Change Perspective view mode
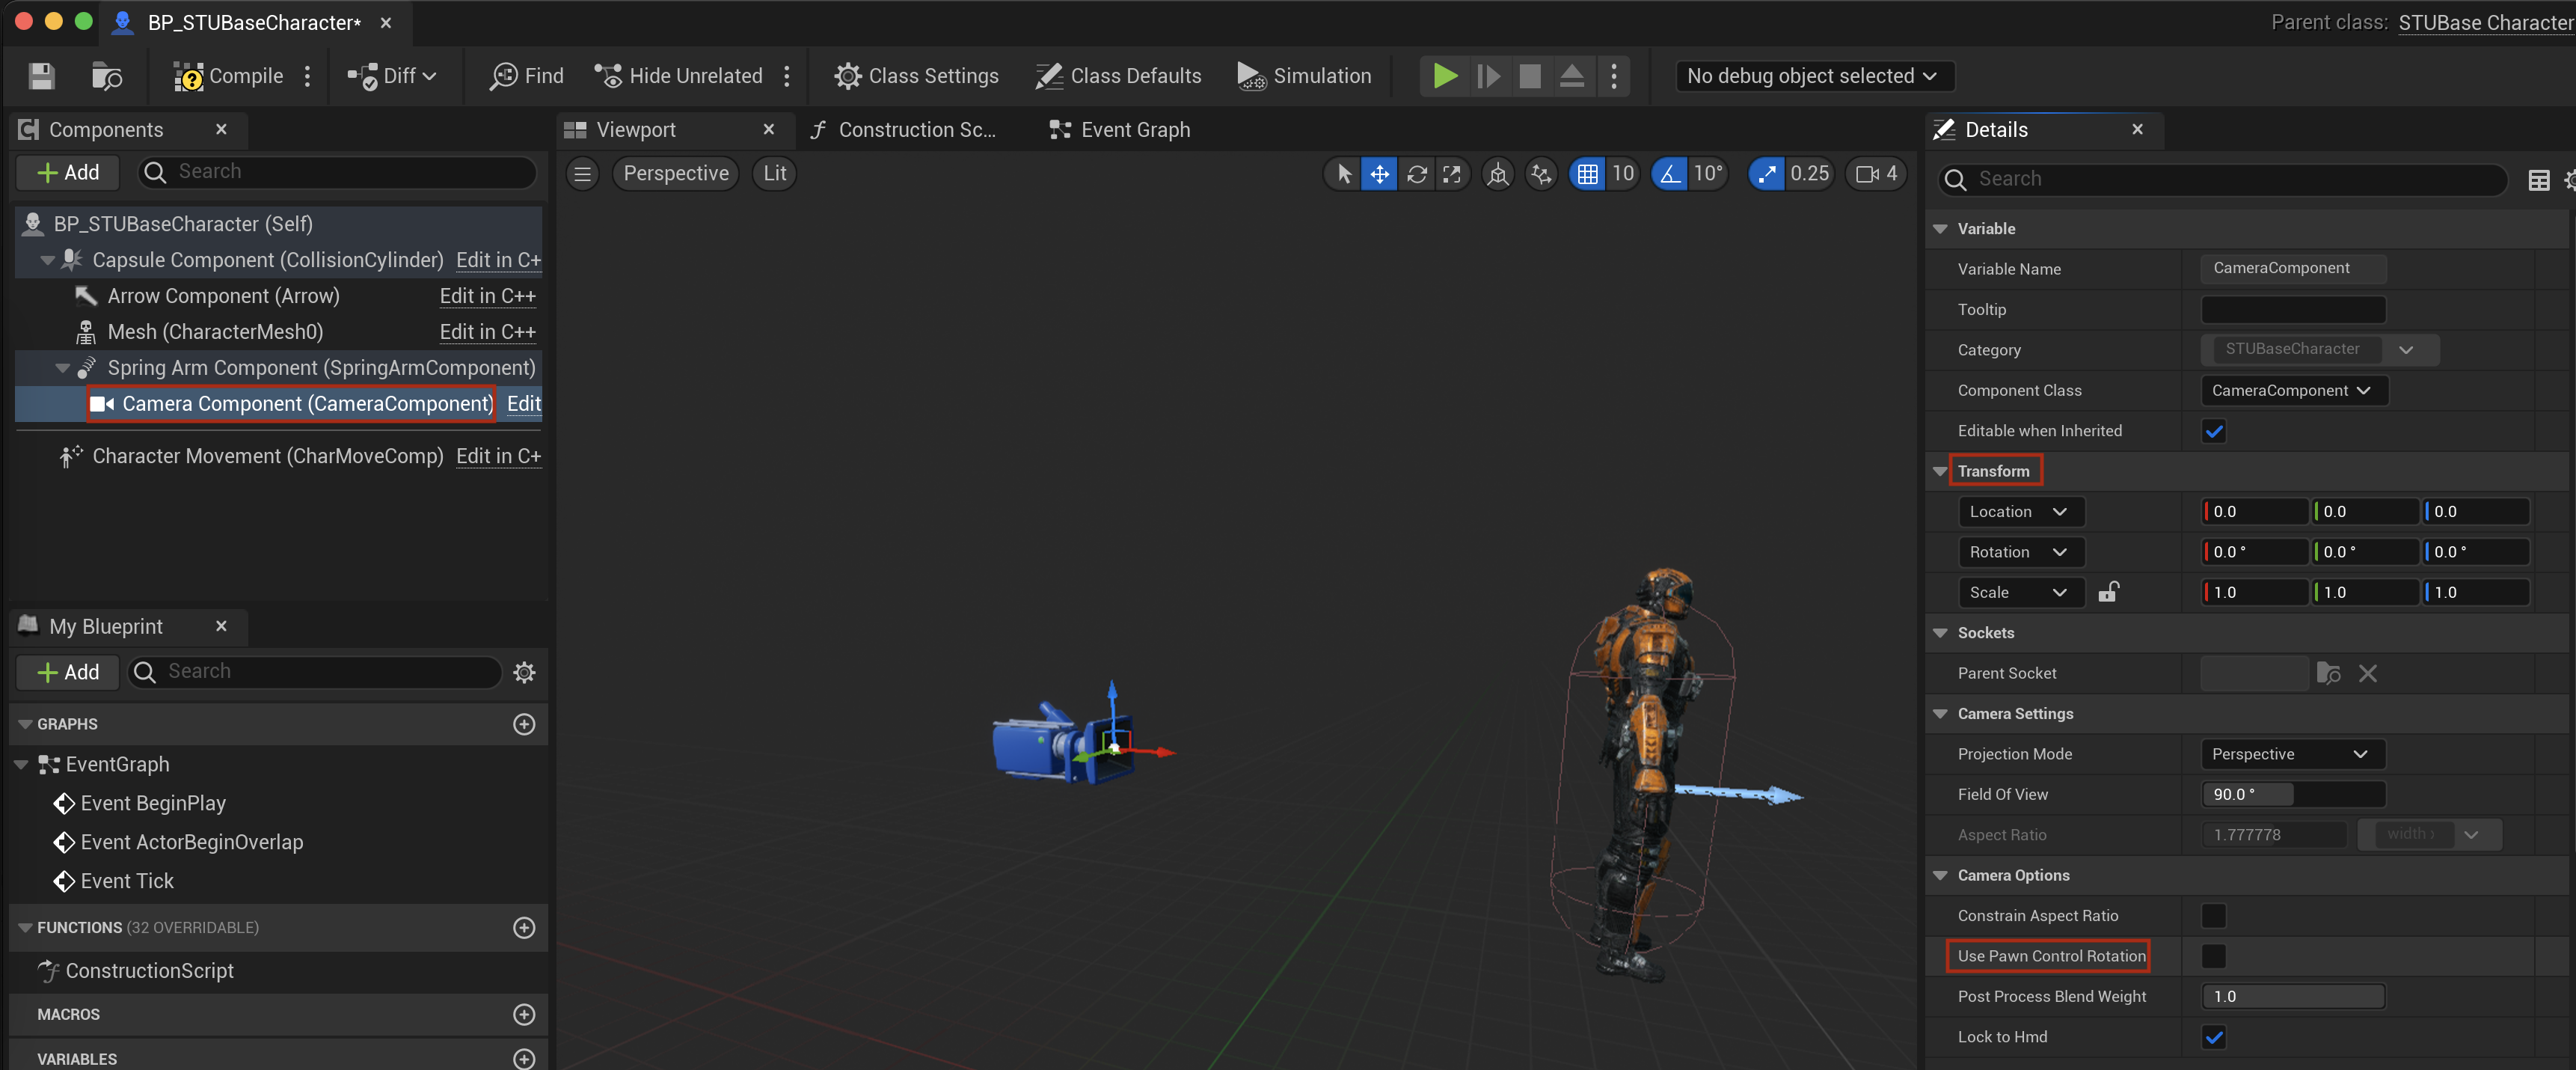Image resolution: width=2576 pixels, height=1070 pixels. click(x=676, y=174)
